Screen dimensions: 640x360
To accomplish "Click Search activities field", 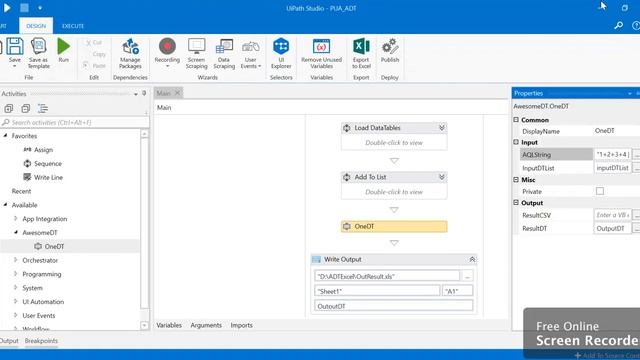I will (75, 122).
